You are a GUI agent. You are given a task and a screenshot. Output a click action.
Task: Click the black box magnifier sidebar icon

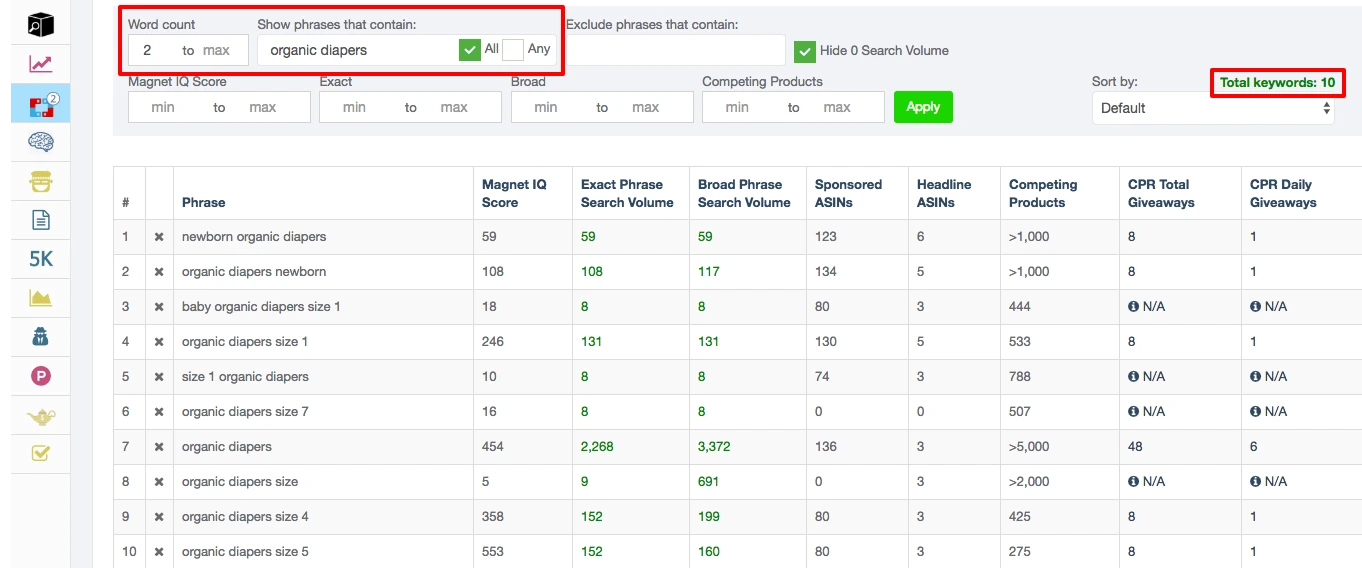click(41, 24)
